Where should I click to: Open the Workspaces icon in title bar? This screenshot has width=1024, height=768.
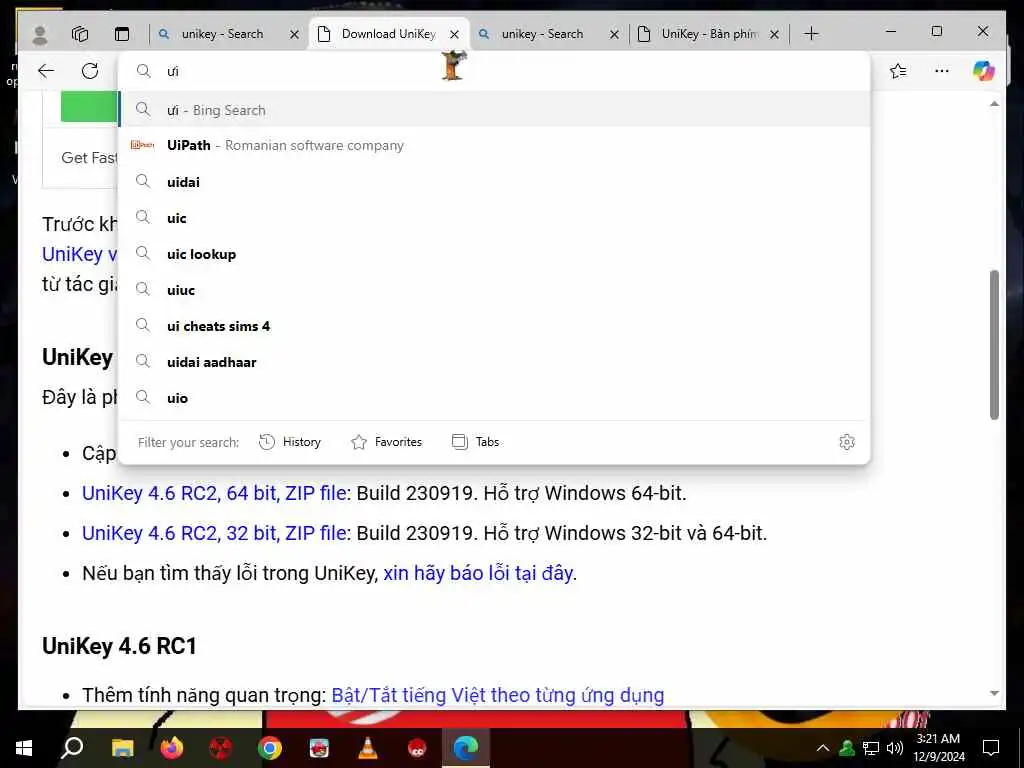(80, 34)
